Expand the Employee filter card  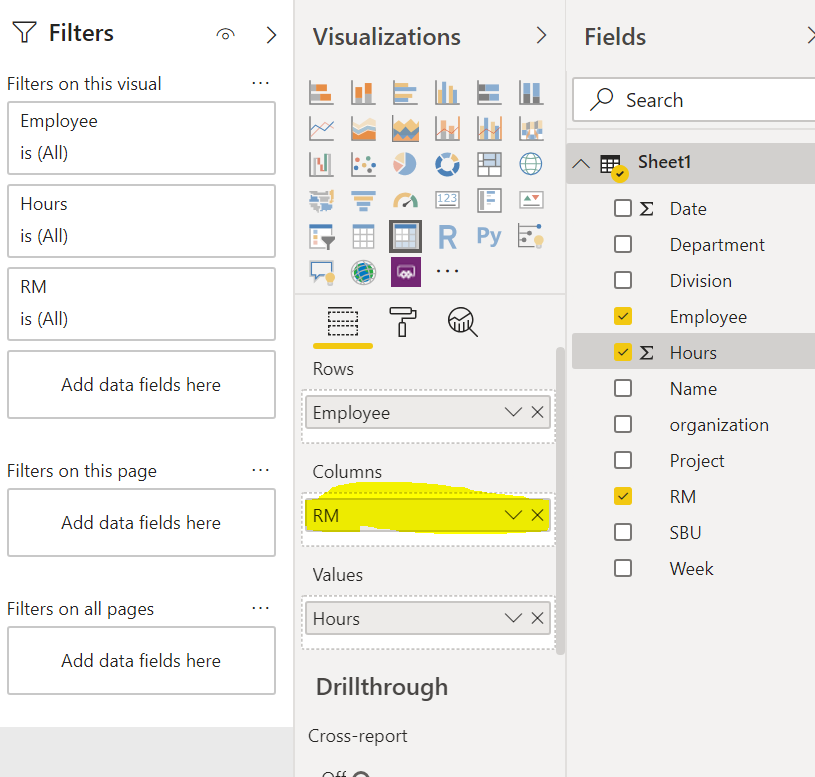[x=141, y=138]
